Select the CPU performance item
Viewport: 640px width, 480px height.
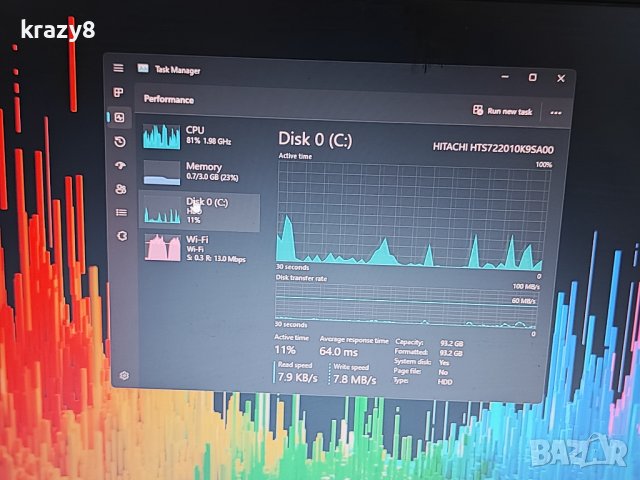(201, 135)
